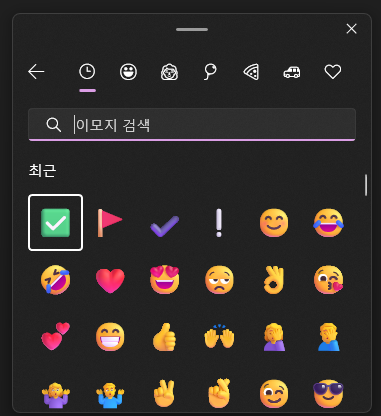Open the car transportation category tab
The height and width of the screenshot is (416, 381).
pos(292,72)
